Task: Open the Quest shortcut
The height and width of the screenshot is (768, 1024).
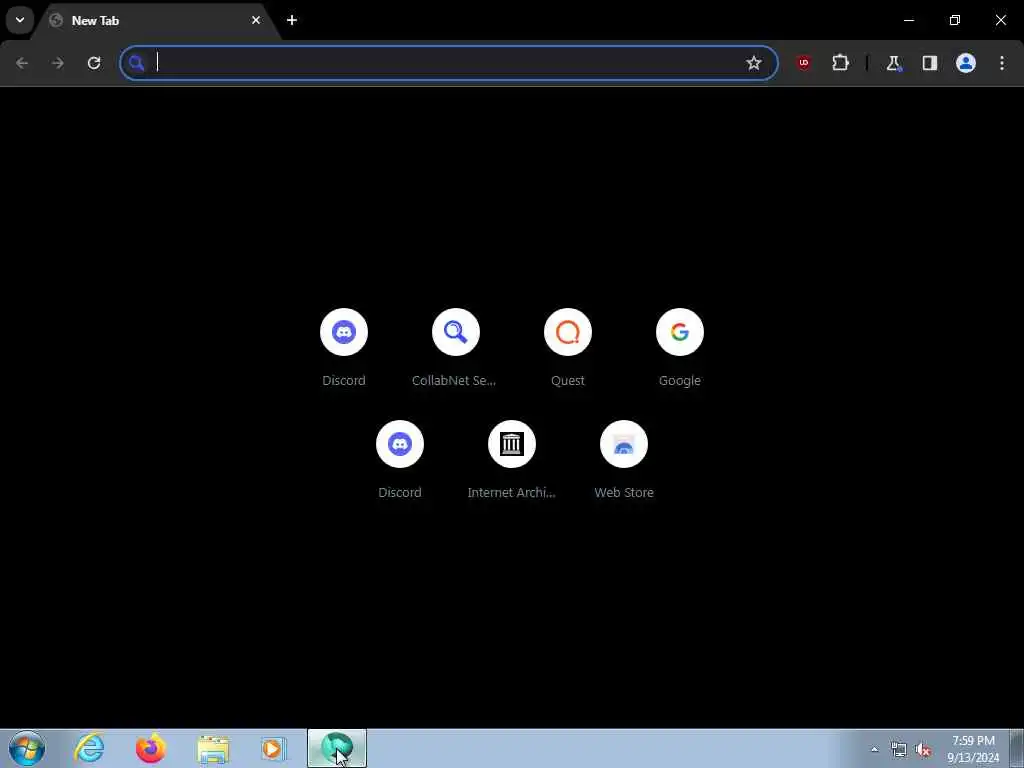Action: point(568,347)
